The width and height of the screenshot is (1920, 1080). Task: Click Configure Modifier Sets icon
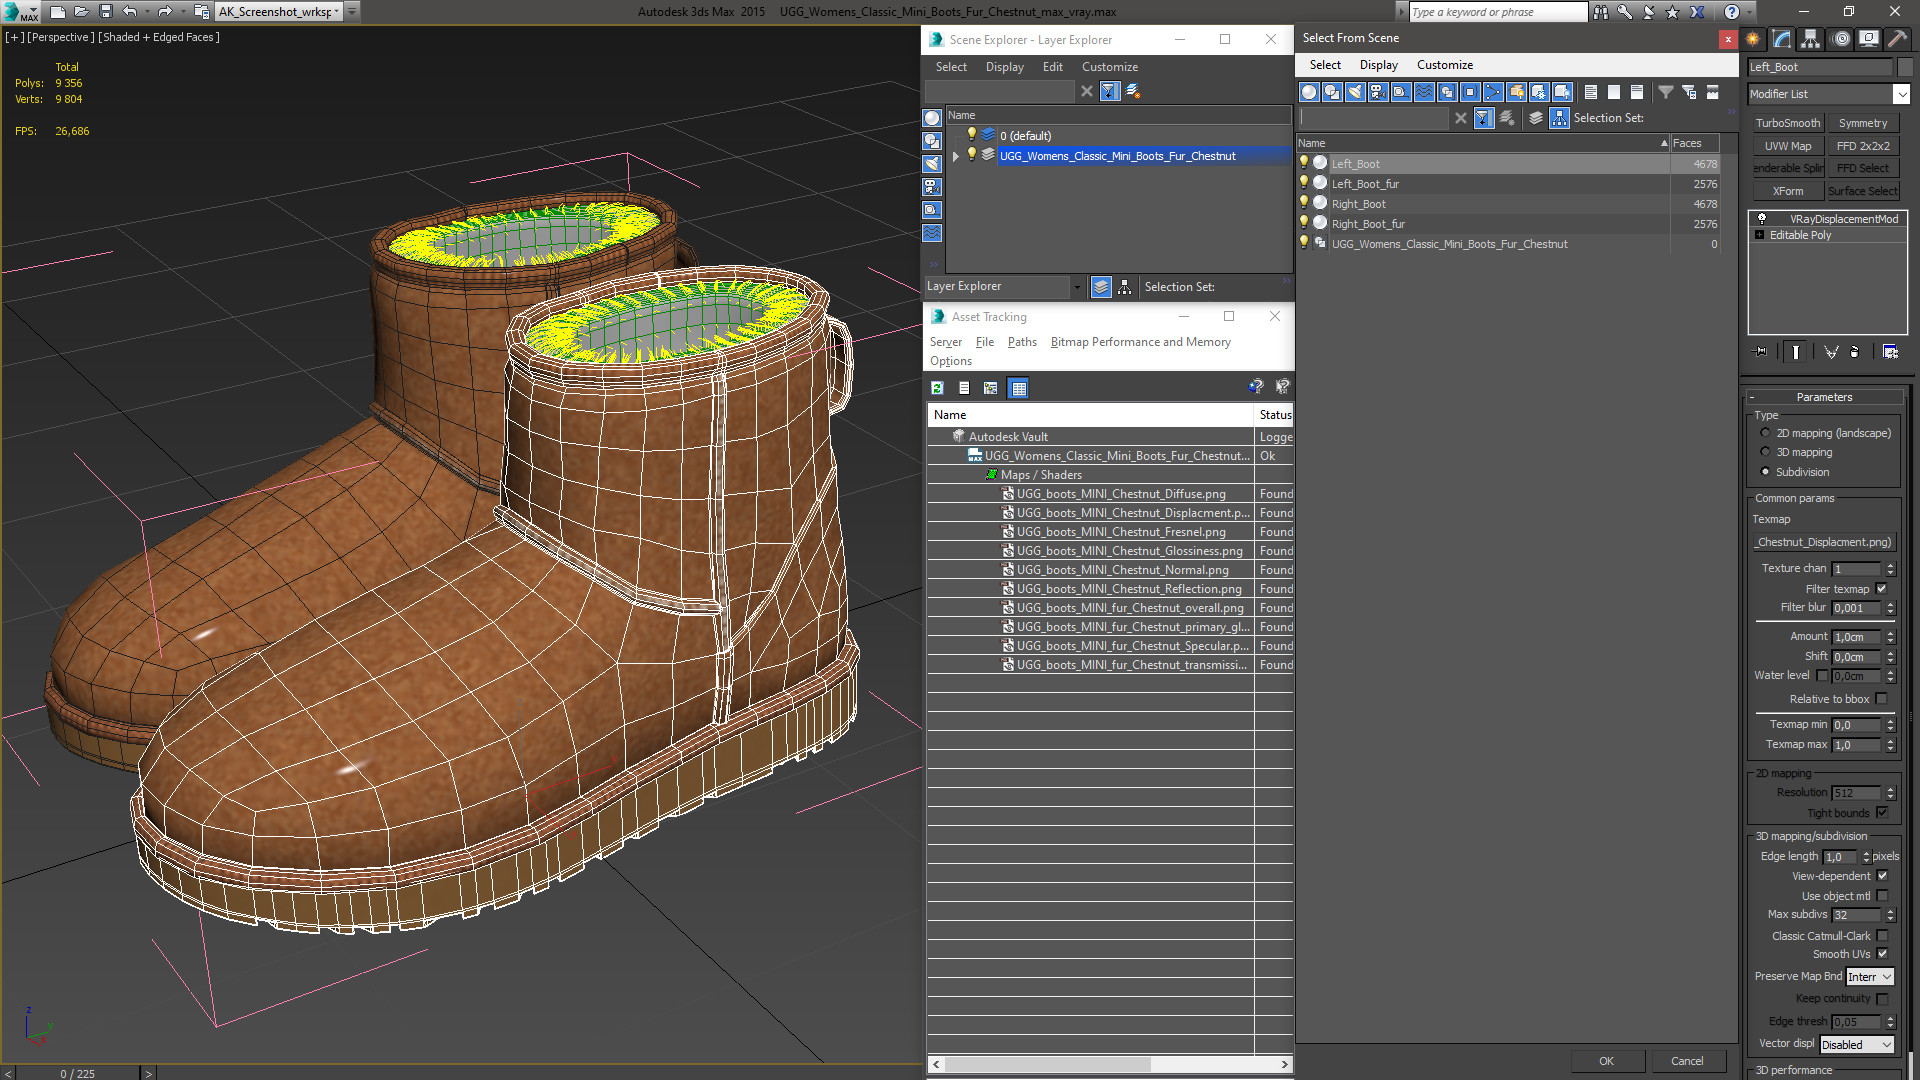click(x=1890, y=352)
